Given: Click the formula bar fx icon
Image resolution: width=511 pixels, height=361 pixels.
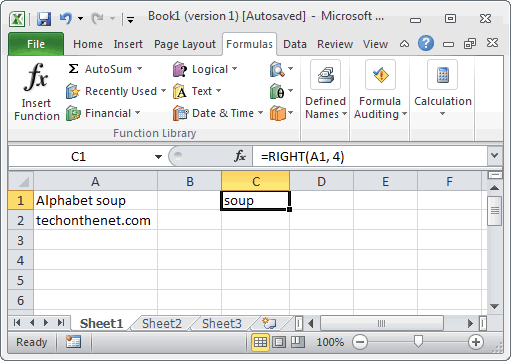Looking at the screenshot, I should (x=240, y=156).
